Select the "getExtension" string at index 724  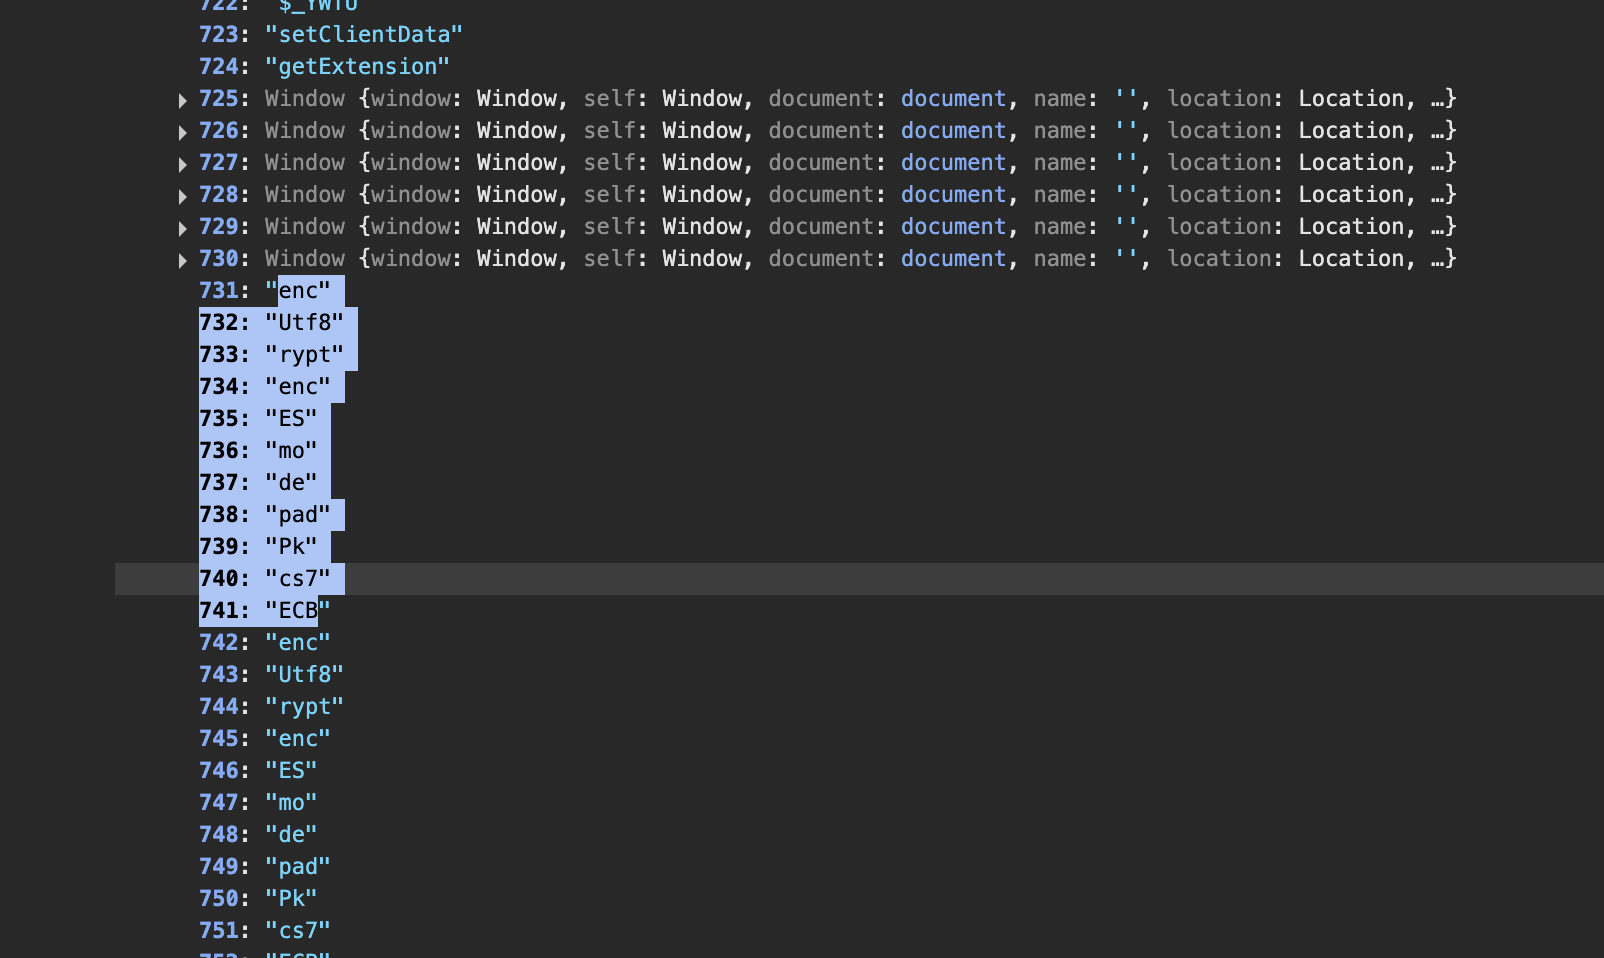(x=357, y=67)
